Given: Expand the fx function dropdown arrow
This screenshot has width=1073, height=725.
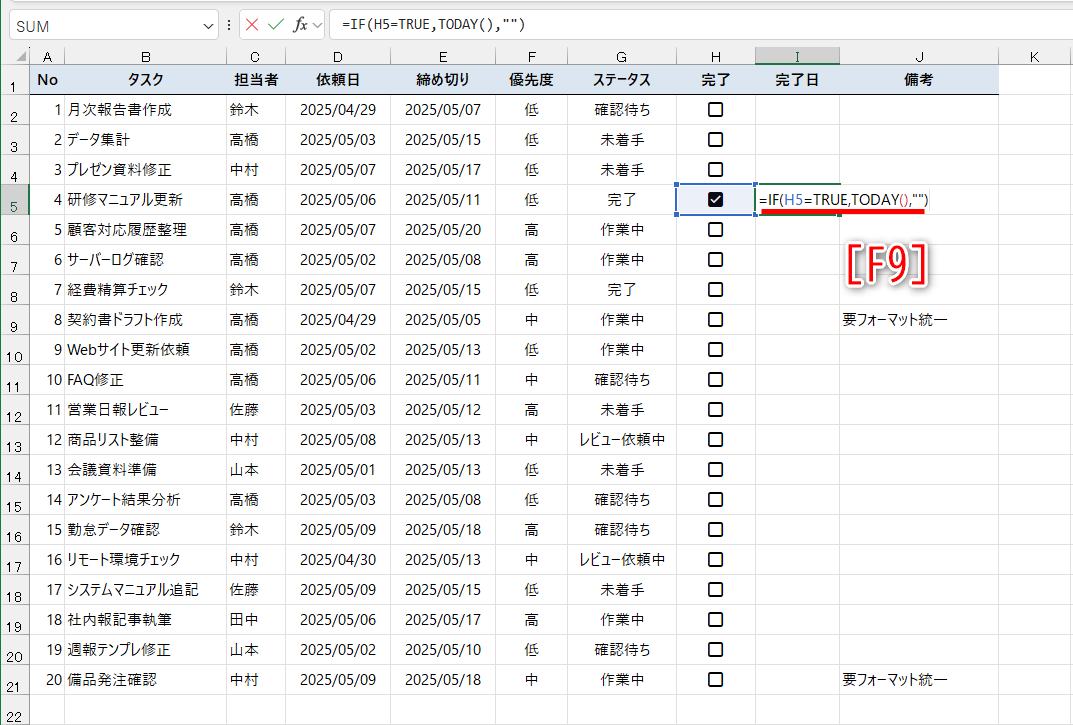Looking at the screenshot, I should pos(318,25).
